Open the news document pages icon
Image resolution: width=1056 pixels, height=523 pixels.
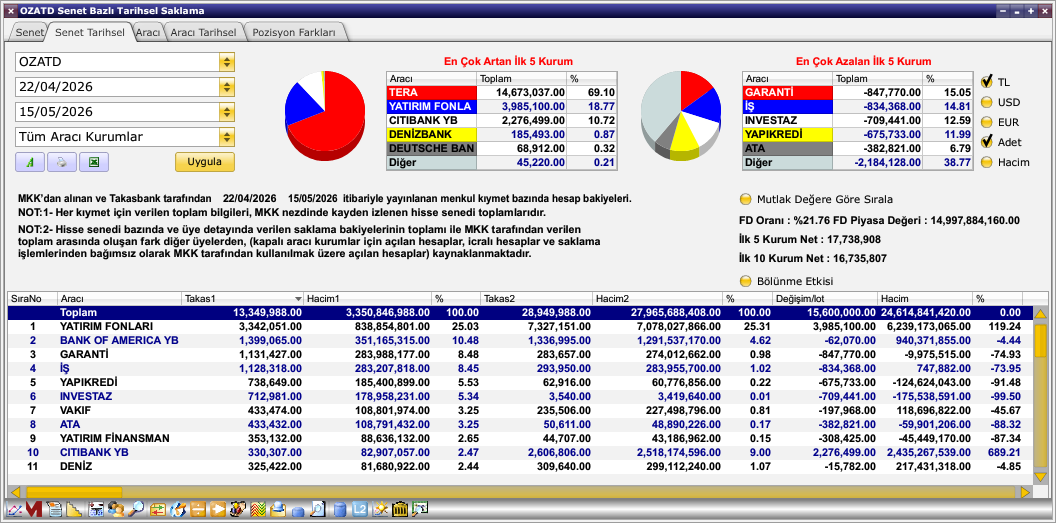[x=54, y=510]
